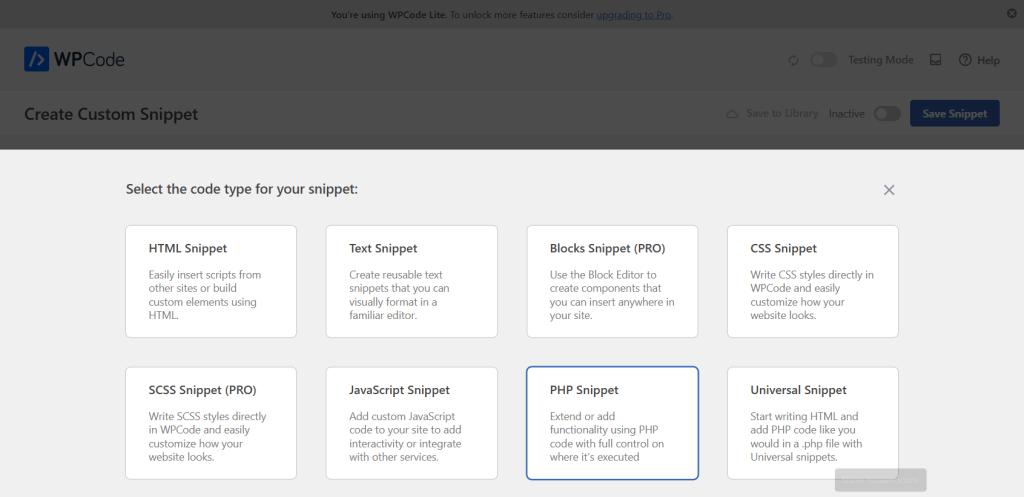
Task: Click 'Select the code type for your snippet:' heading
Action: point(242,190)
